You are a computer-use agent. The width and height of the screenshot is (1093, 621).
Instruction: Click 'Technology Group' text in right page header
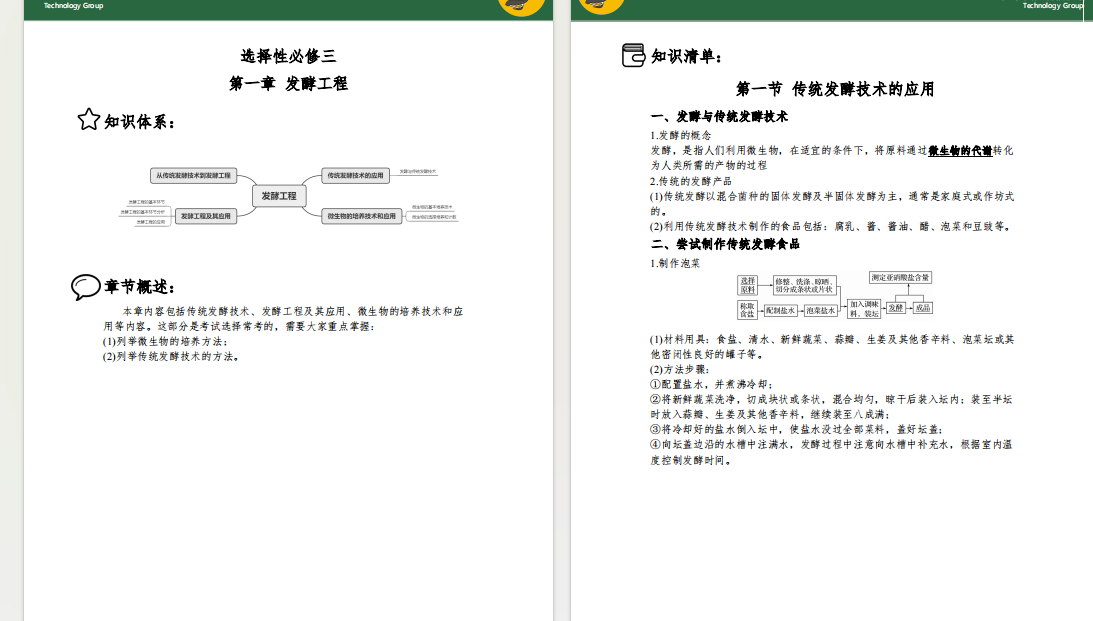pyautogui.click(x=1053, y=6)
